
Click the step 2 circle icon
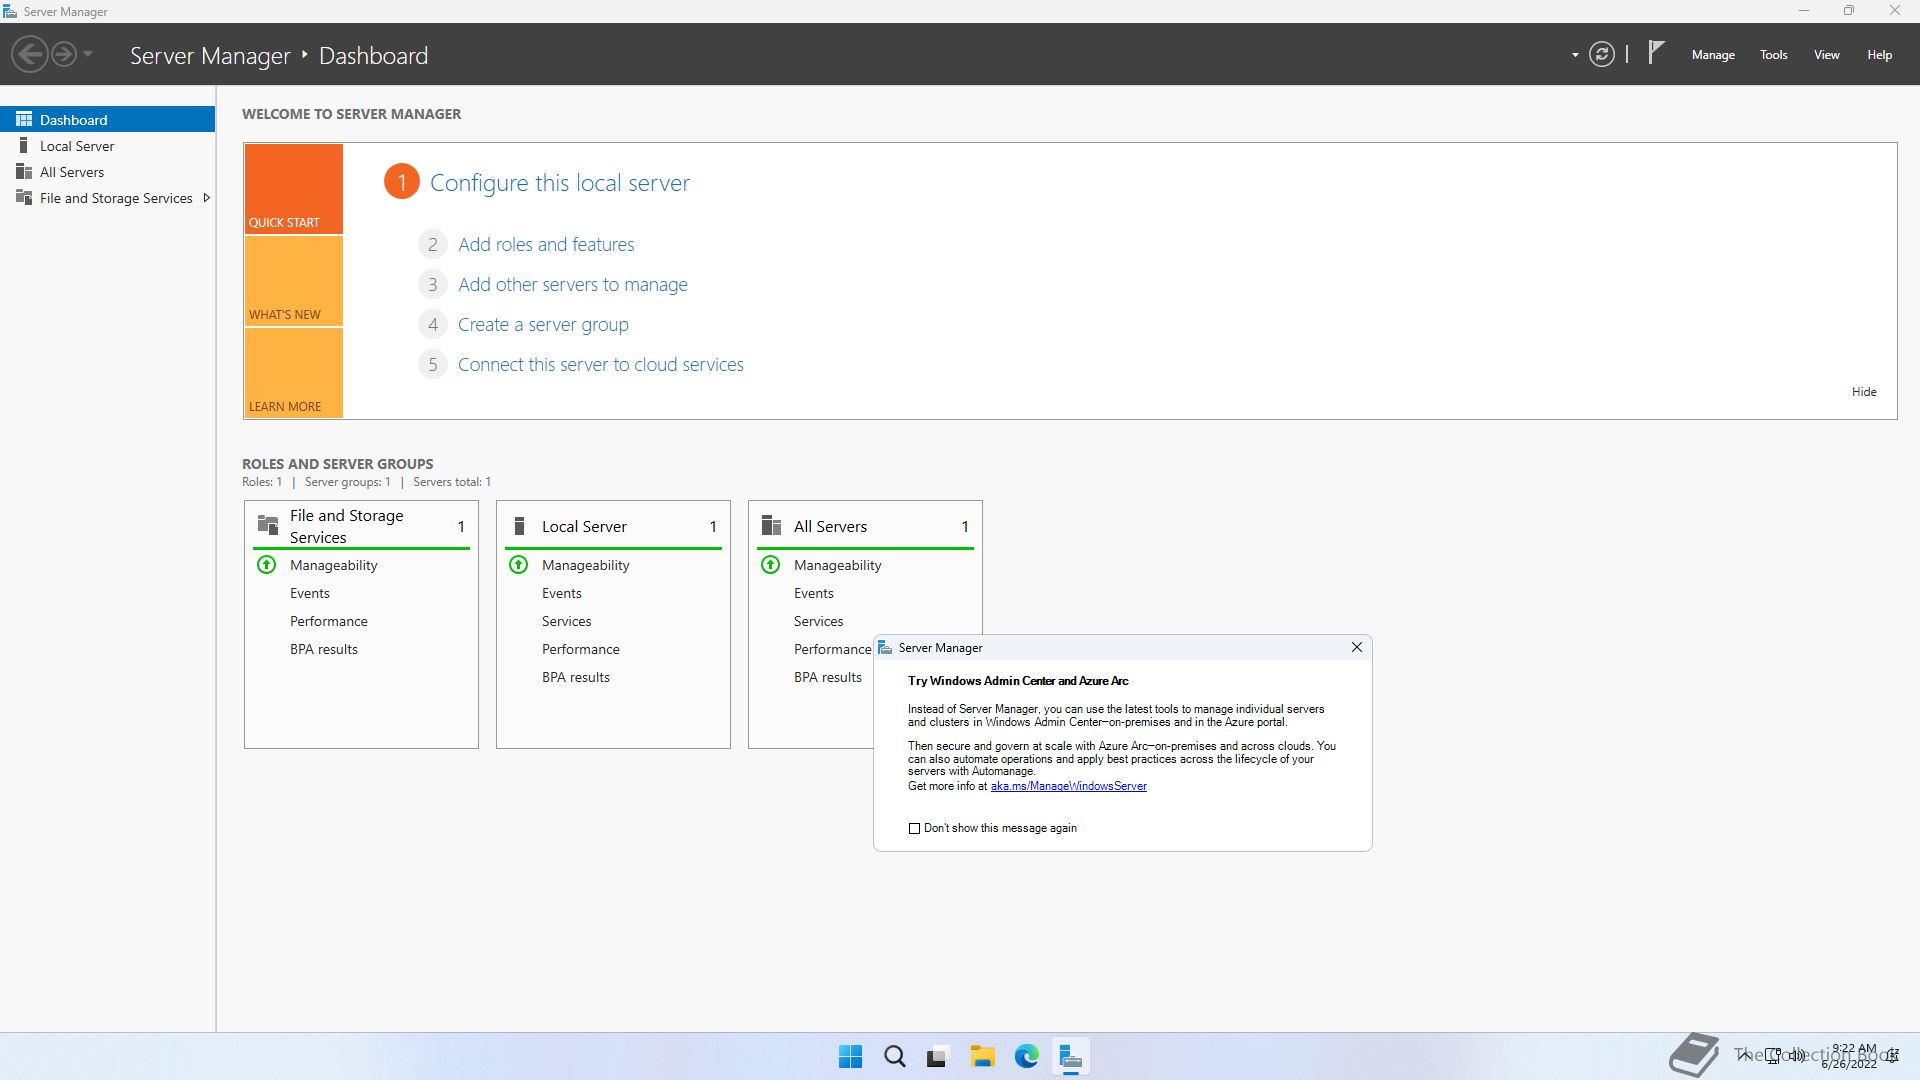point(433,244)
